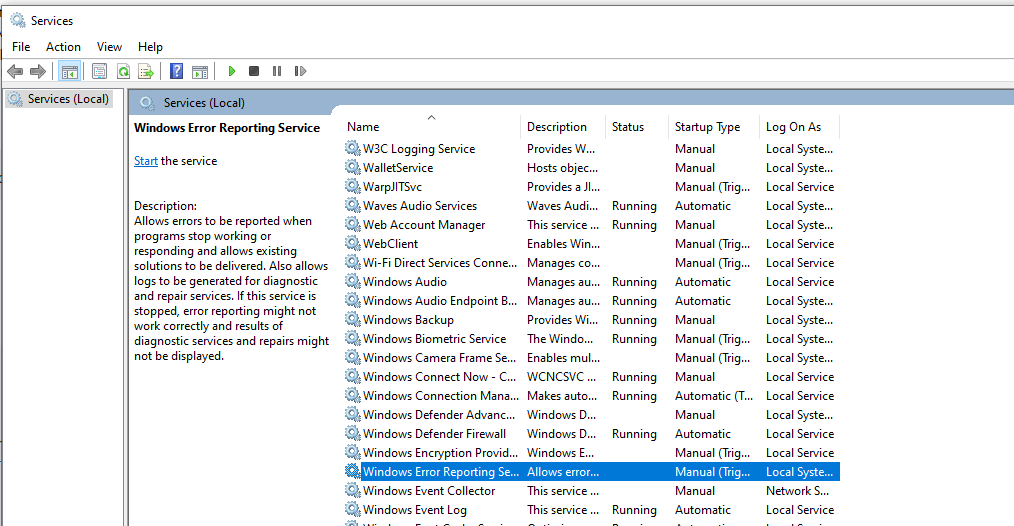The image size is (1014, 526).
Task: Select the Windows Connection Mana... service
Action: click(x=440, y=396)
